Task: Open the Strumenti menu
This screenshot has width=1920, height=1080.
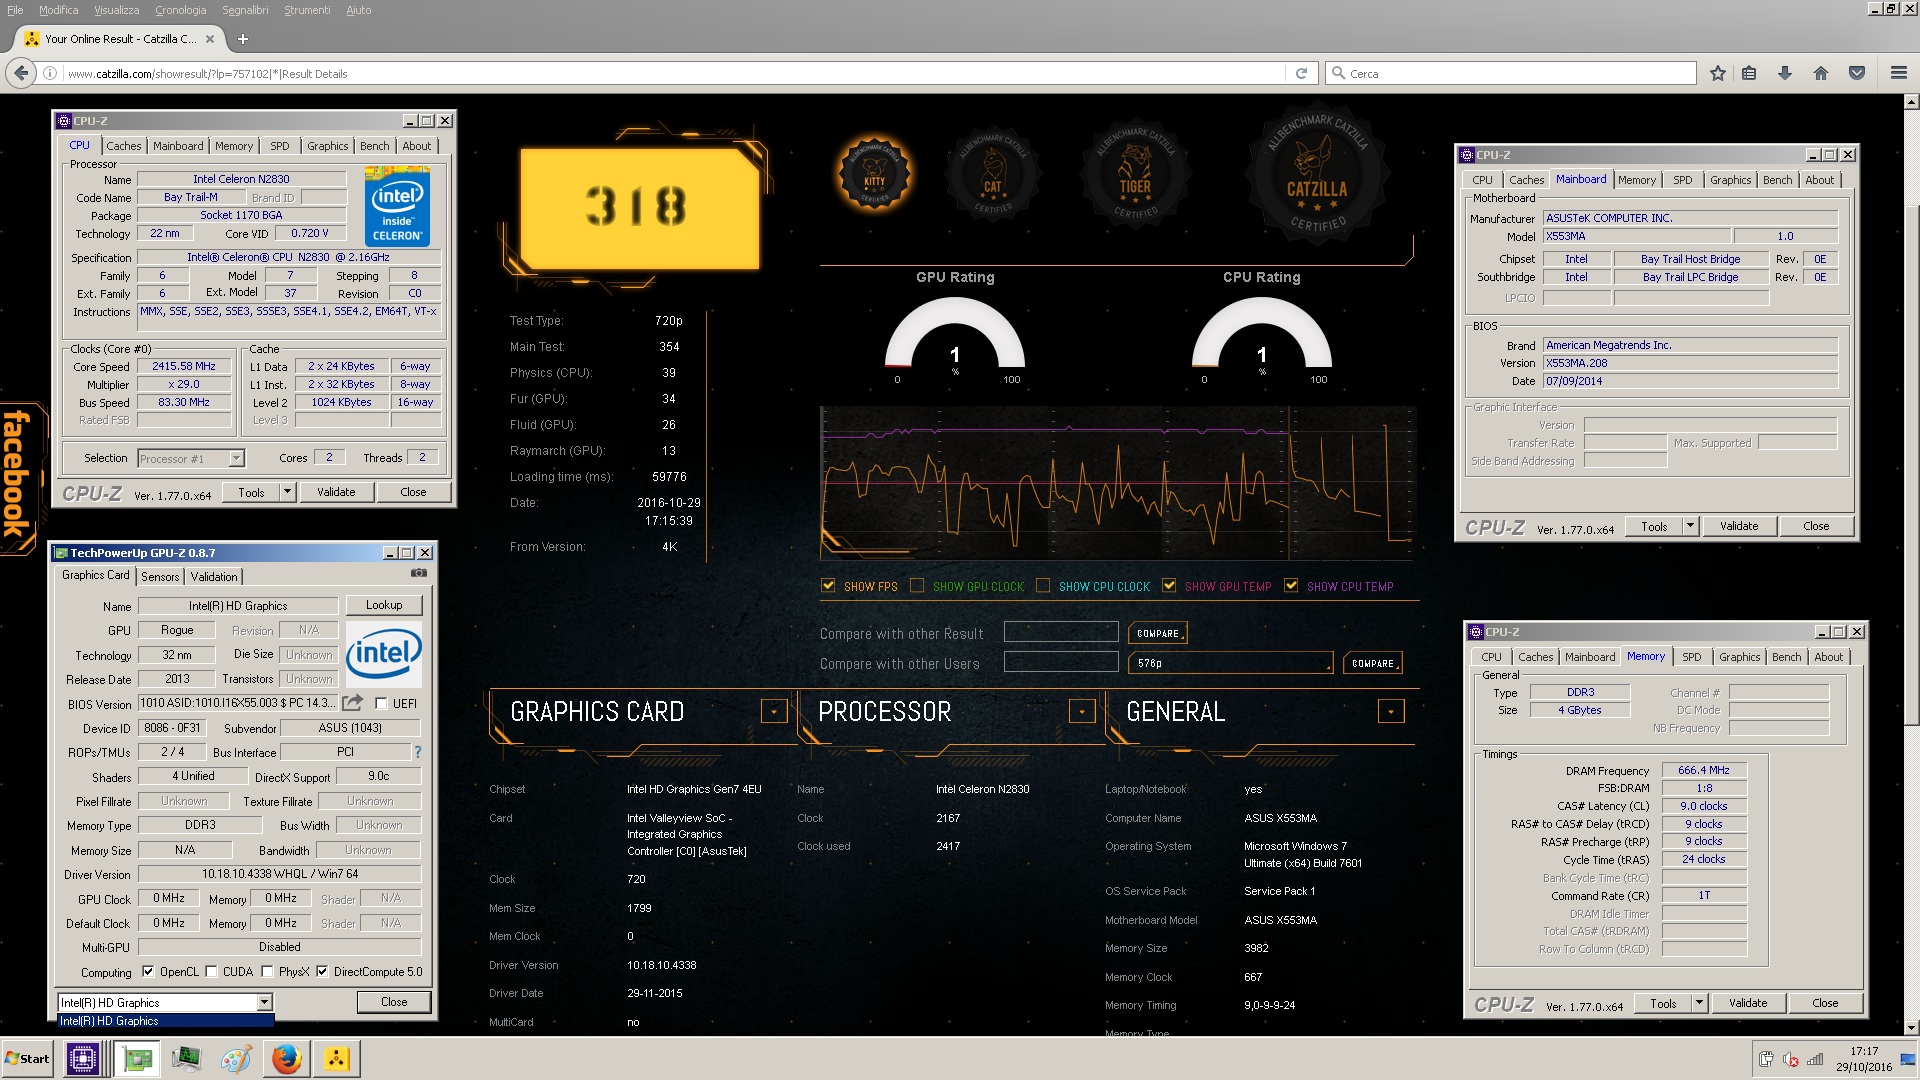Action: tap(307, 10)
